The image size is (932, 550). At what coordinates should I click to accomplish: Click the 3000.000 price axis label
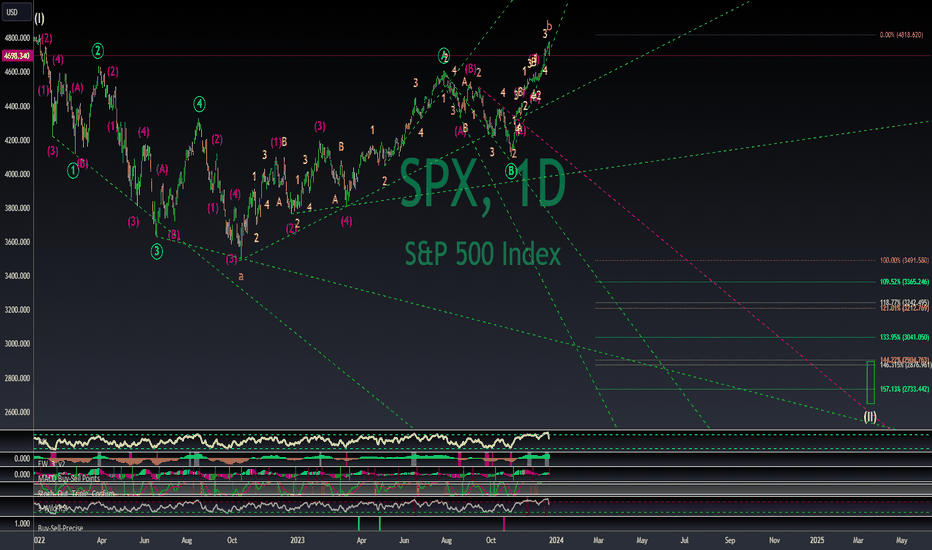[x=17, y=344]
